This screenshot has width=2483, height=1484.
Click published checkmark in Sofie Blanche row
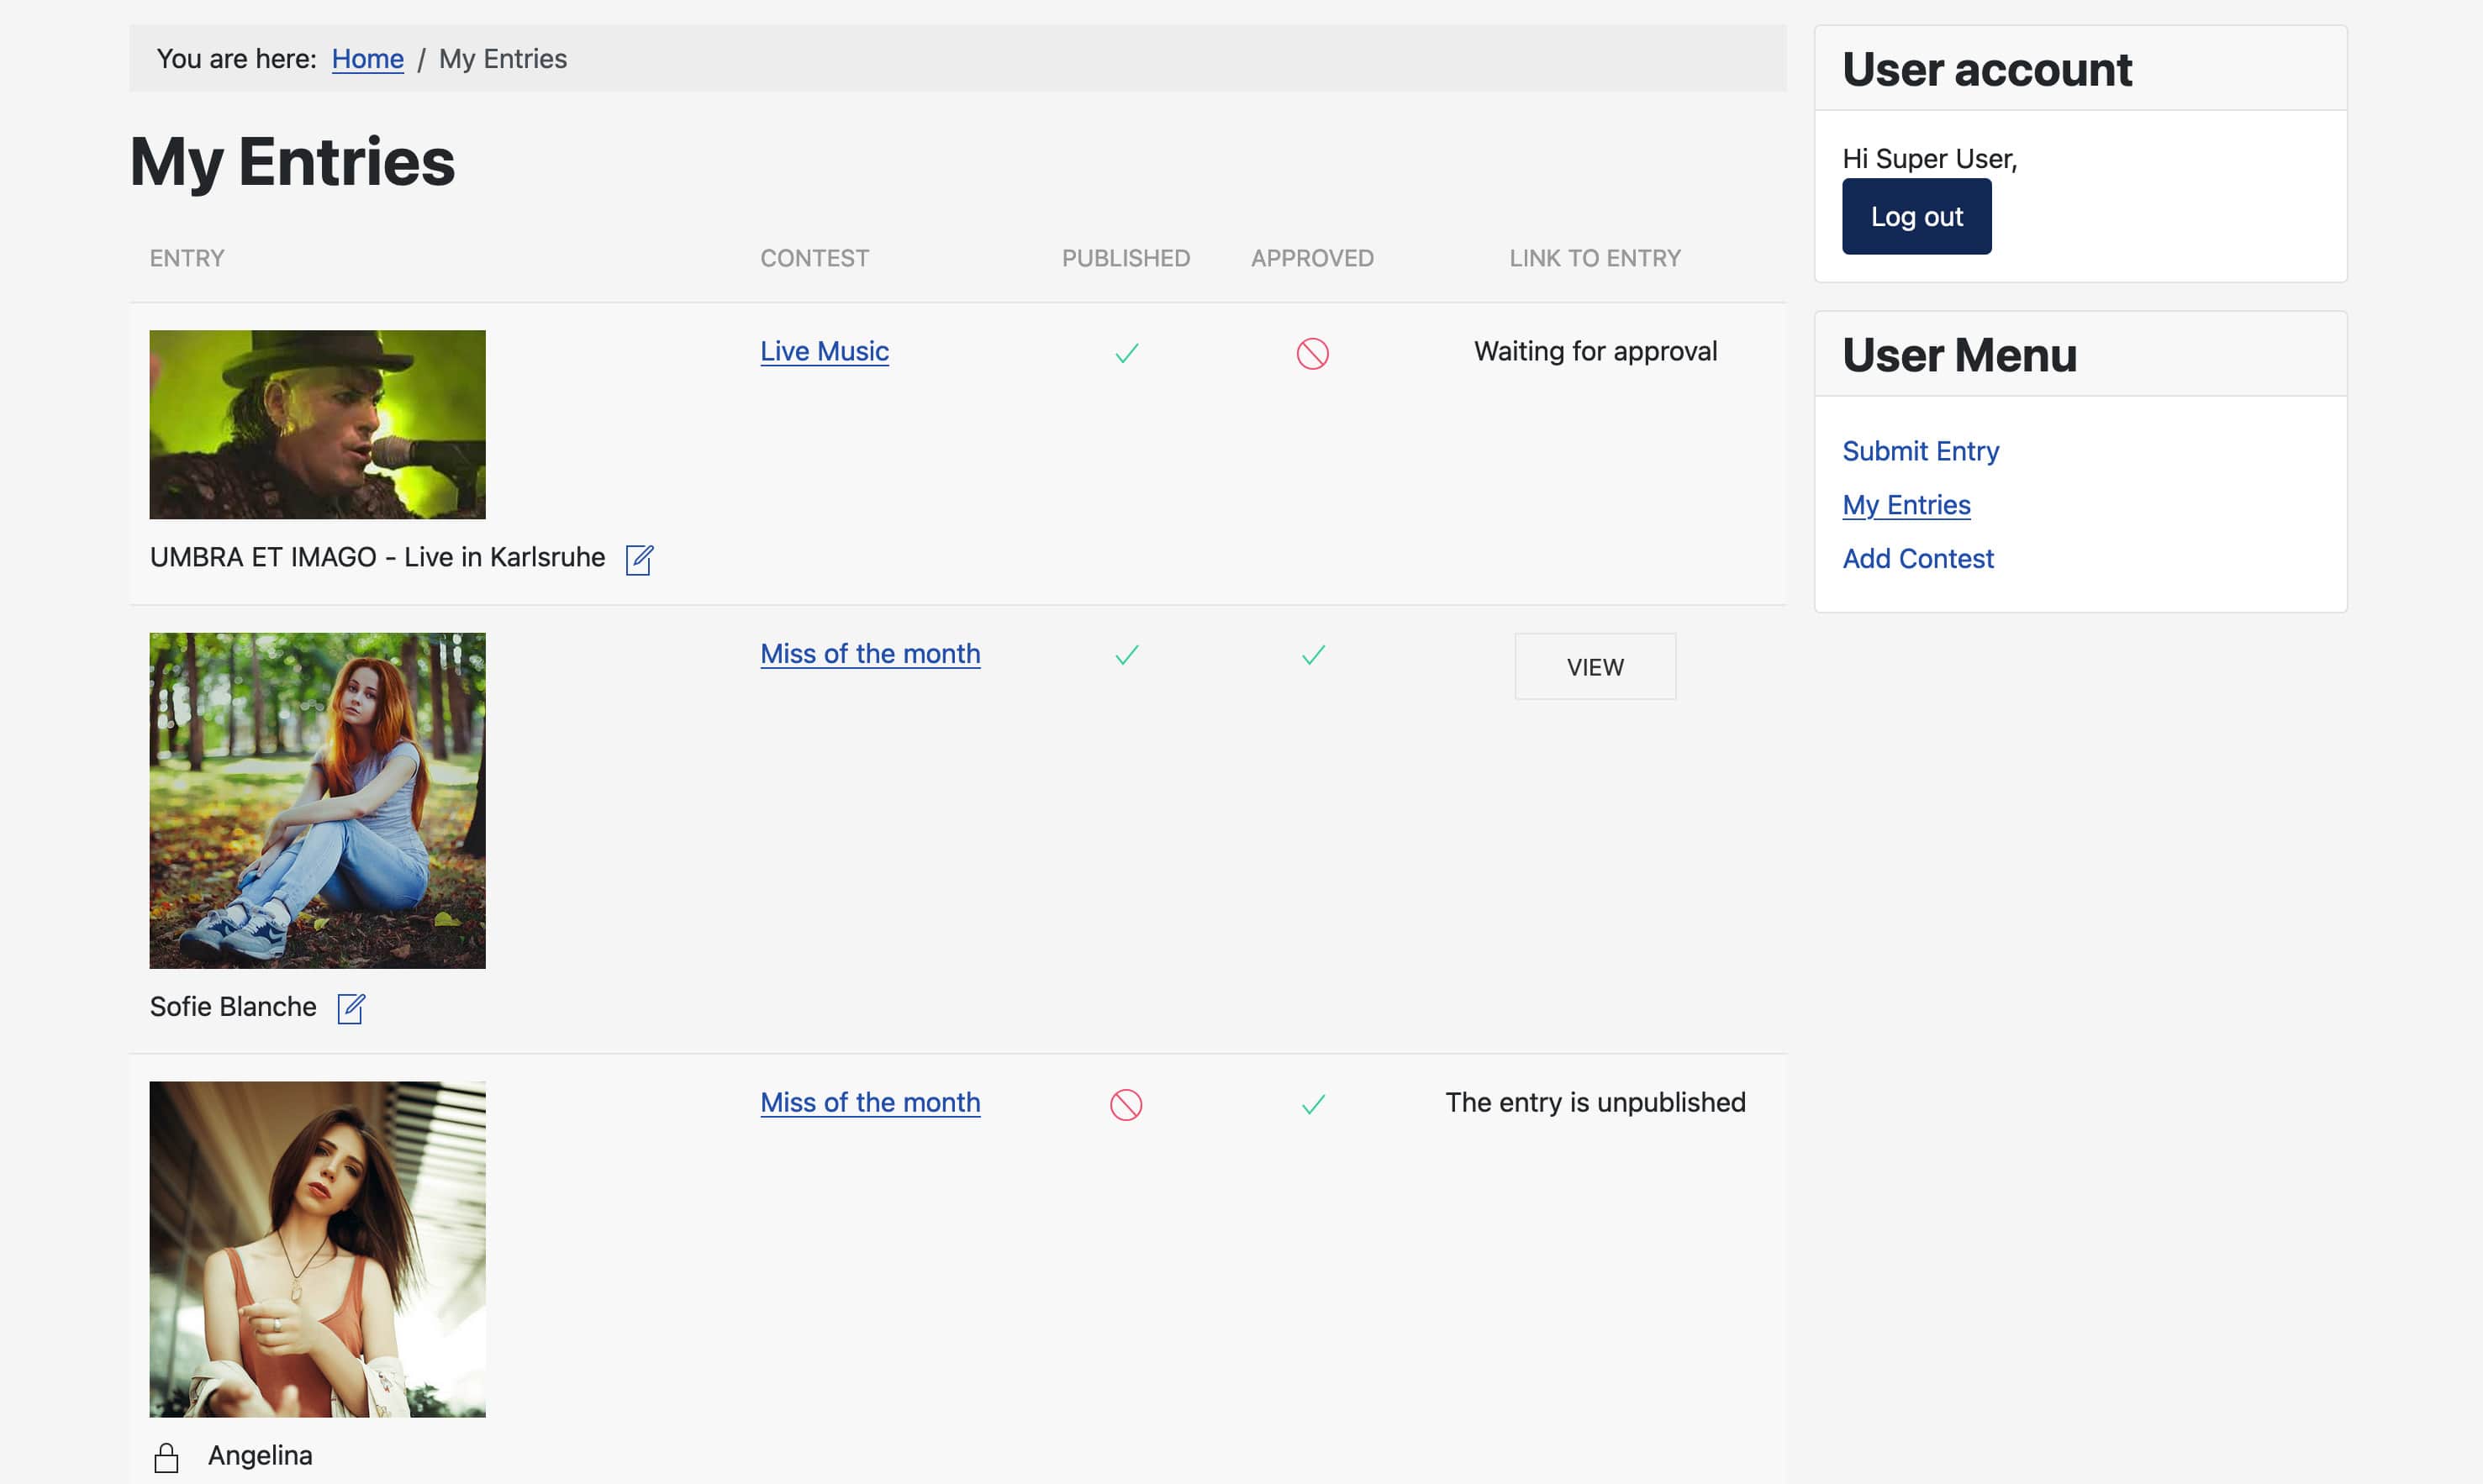coord(1126,655)
